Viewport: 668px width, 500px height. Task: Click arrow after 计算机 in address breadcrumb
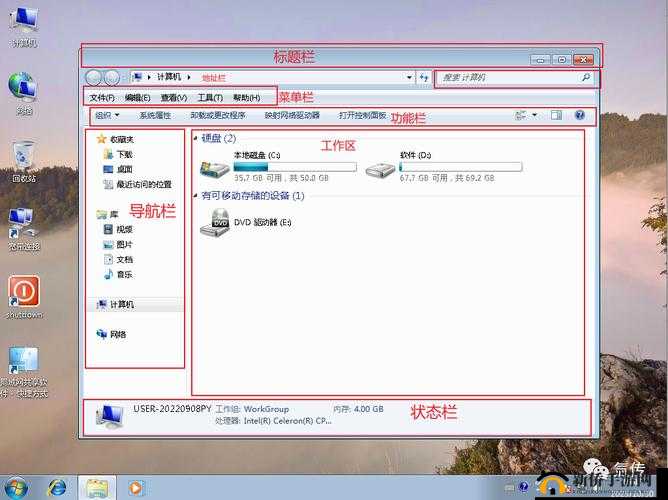coord(189,77)
